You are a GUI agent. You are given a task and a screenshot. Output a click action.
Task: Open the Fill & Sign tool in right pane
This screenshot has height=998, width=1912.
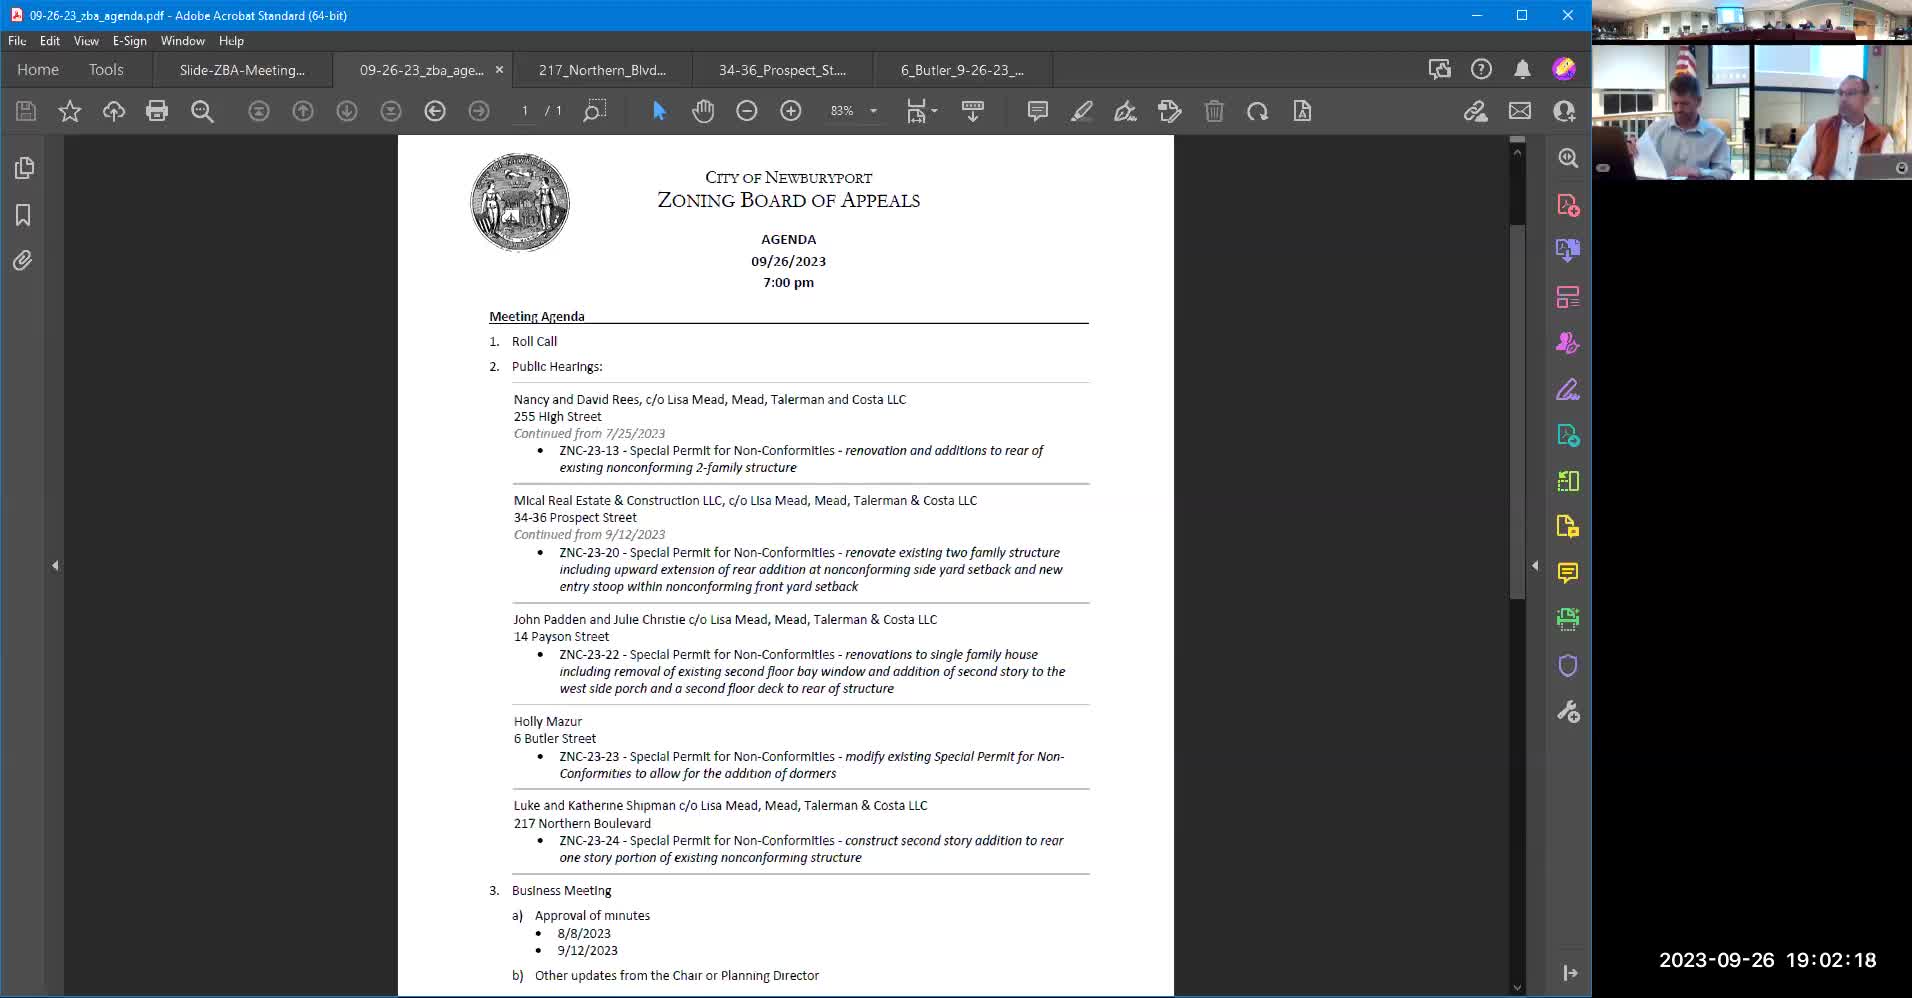click(1568, 389)
